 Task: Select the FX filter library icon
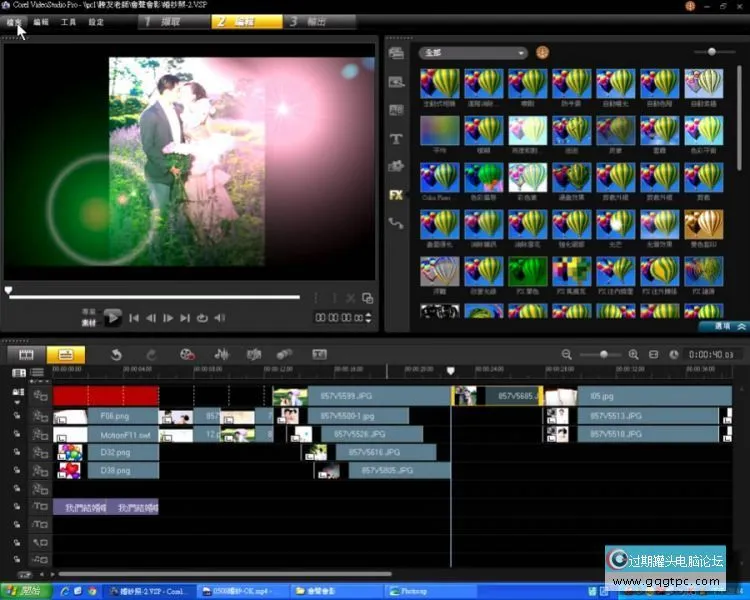point(396,195)
